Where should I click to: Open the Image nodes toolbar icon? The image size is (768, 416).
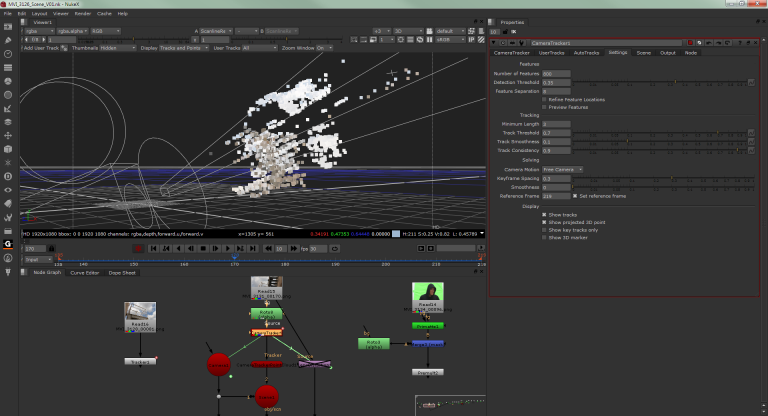click(x=8, y=26)
